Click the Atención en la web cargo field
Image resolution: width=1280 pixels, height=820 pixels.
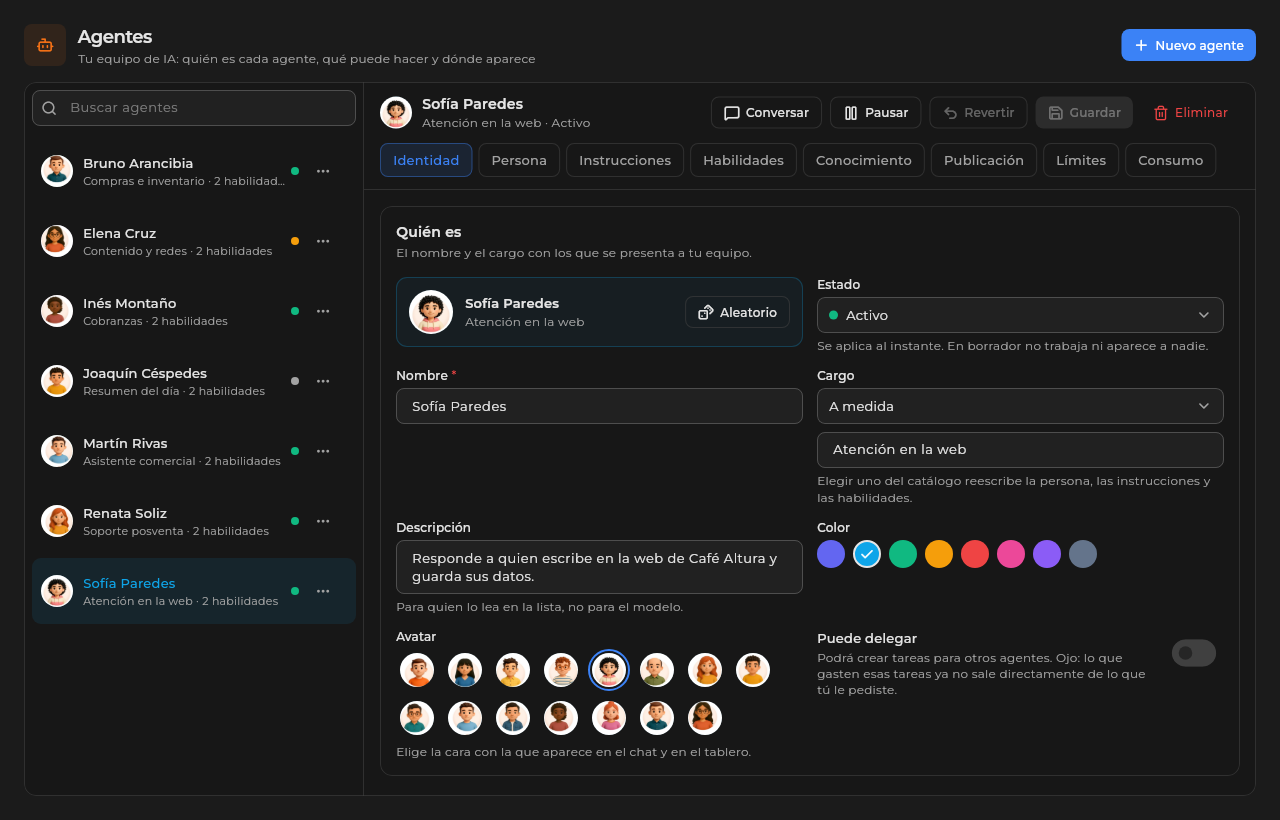coord(1020,450)
